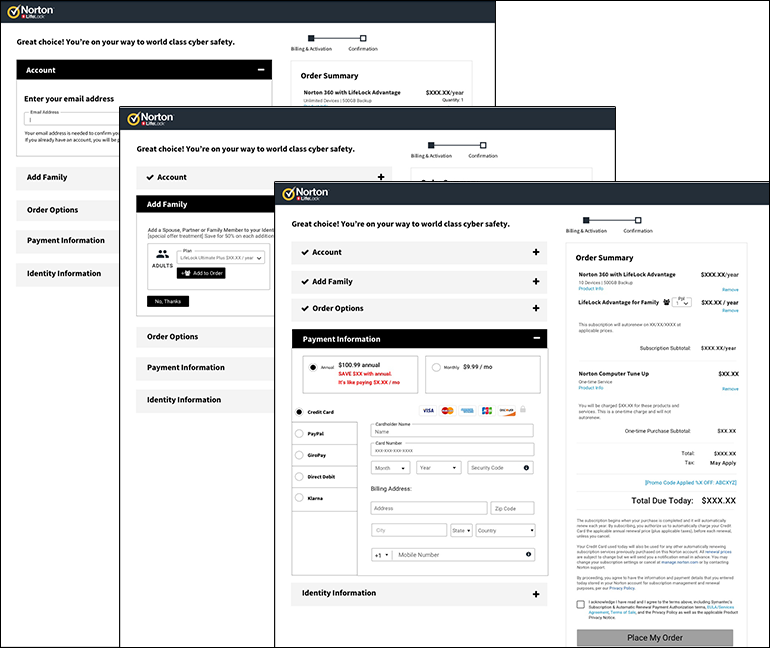
Task: Check the acknowledge terms checkbox
Action: [580, 604]
